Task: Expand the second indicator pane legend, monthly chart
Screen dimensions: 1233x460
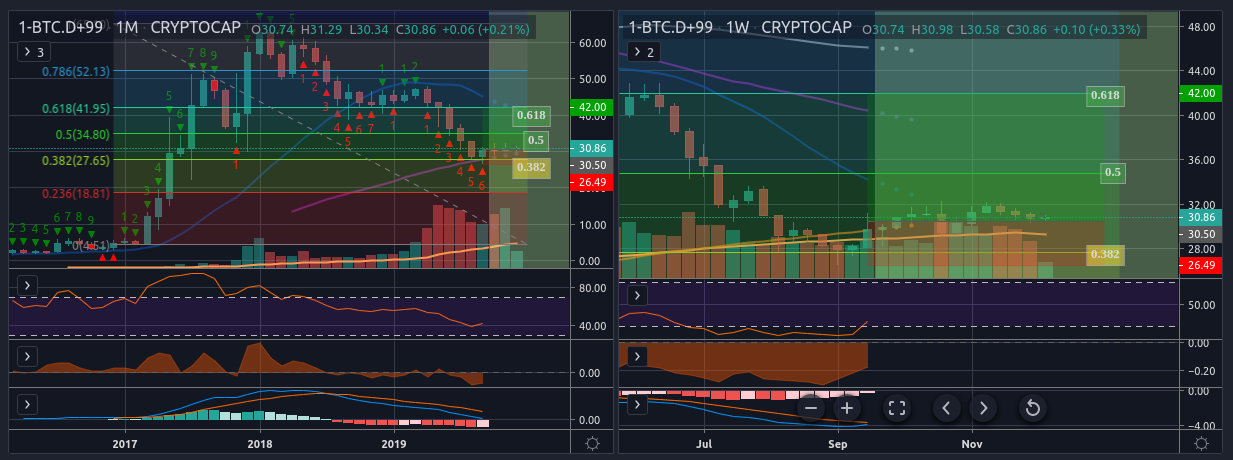Action: click(x=27, y=355)
